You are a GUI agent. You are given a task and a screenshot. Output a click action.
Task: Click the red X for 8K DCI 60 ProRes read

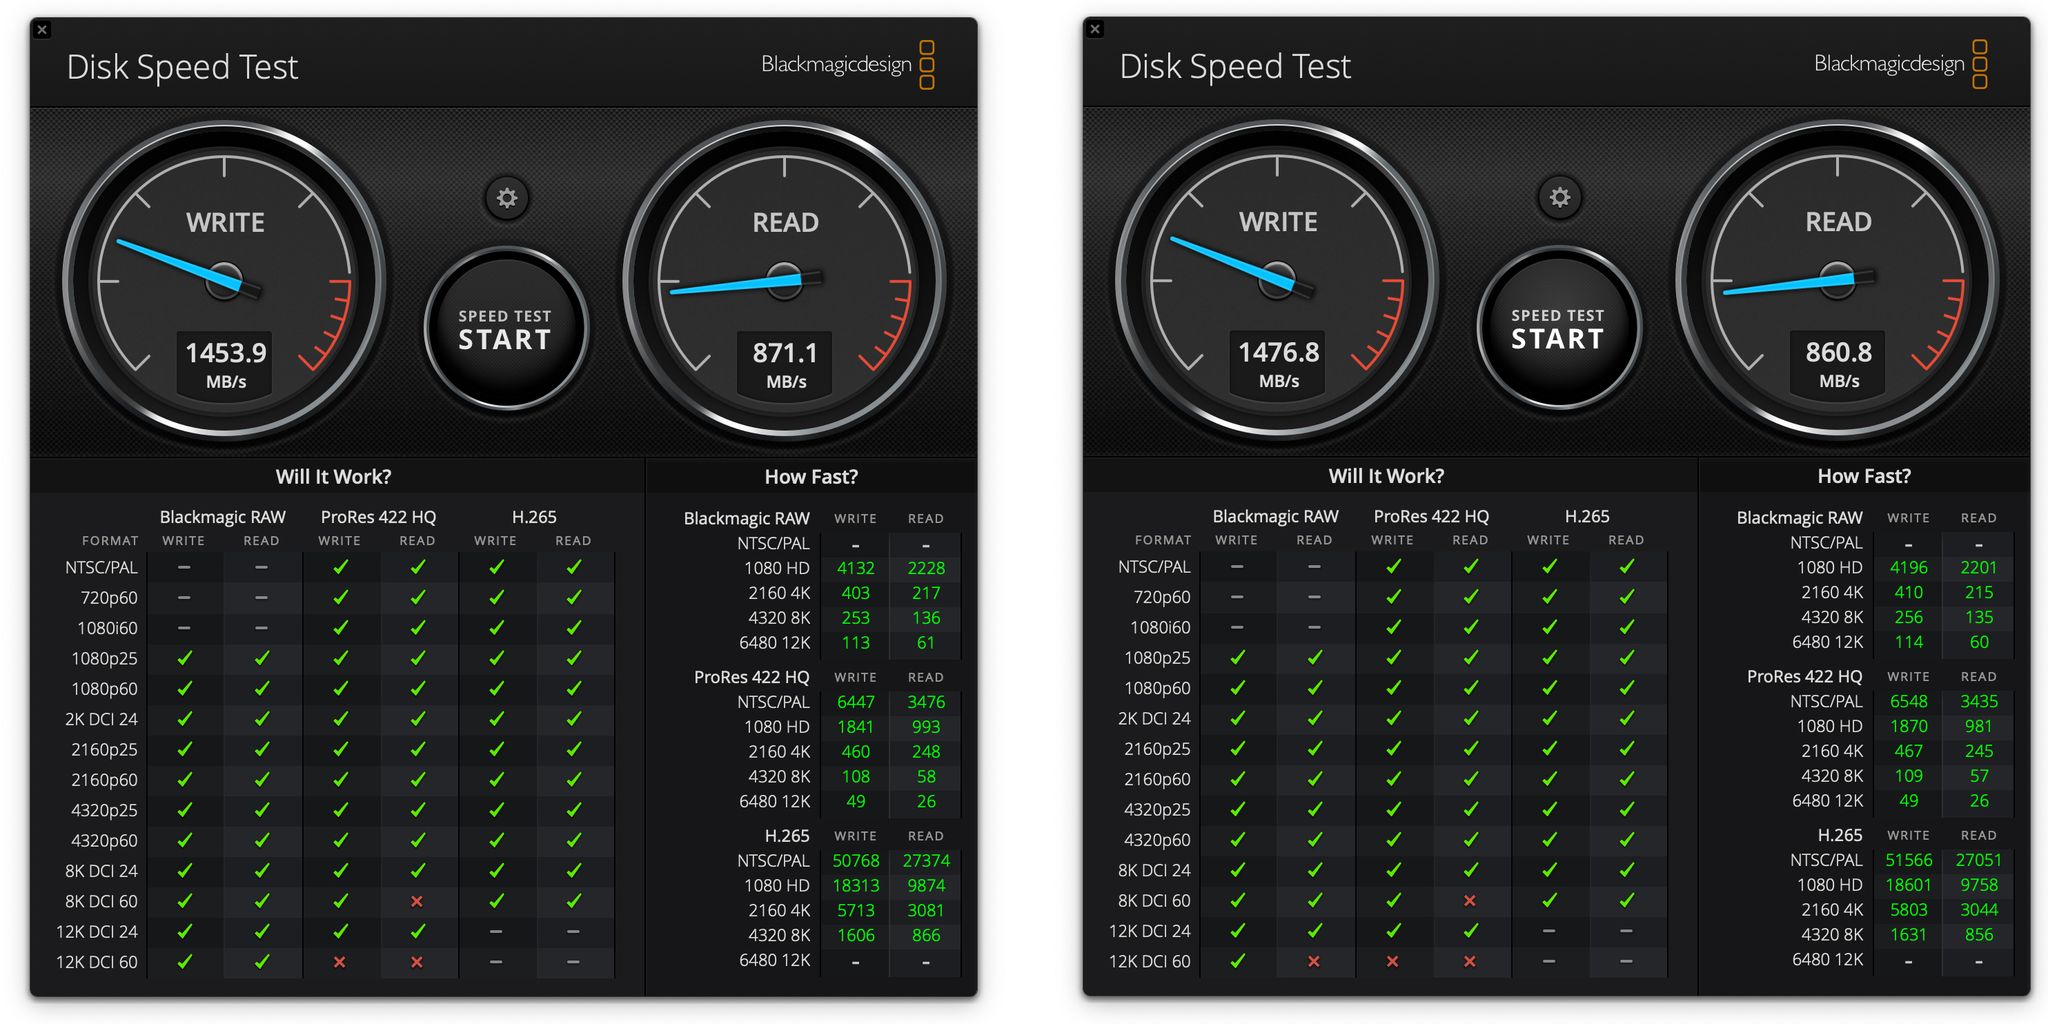[417, 901]
